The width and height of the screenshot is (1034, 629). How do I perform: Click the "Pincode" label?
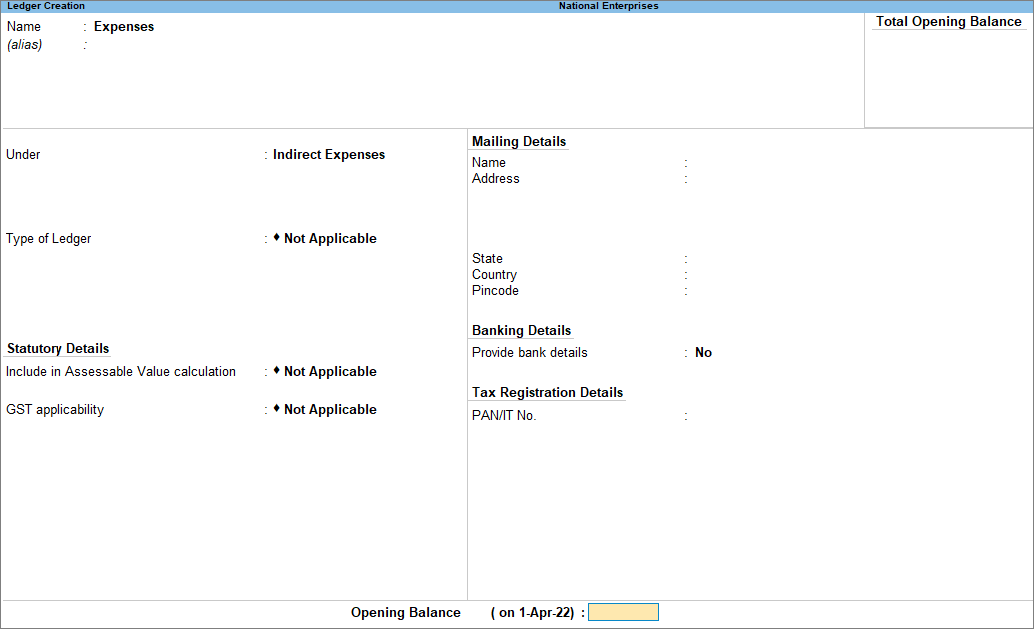(x=495, y=291)
